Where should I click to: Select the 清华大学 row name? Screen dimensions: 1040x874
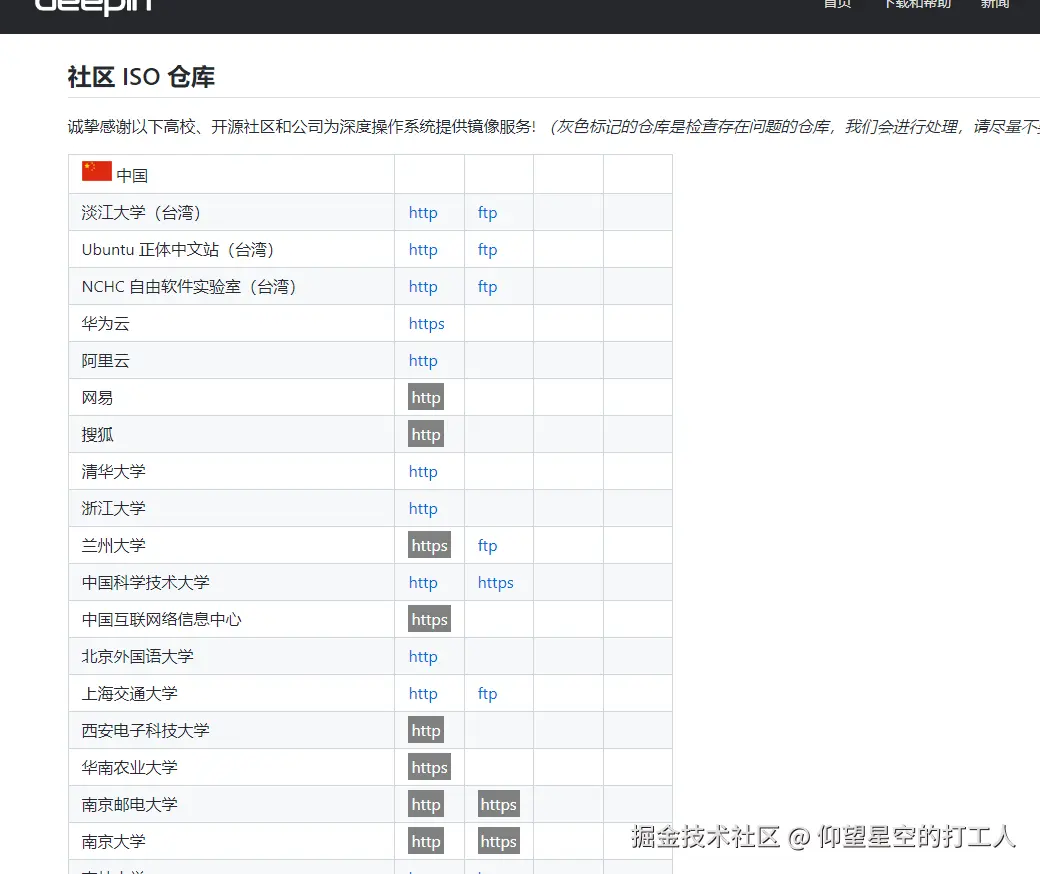coord(113,471)
